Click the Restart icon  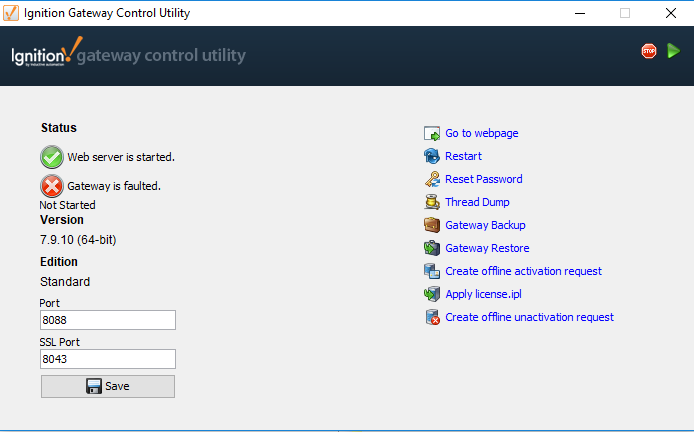pos(432,156)
